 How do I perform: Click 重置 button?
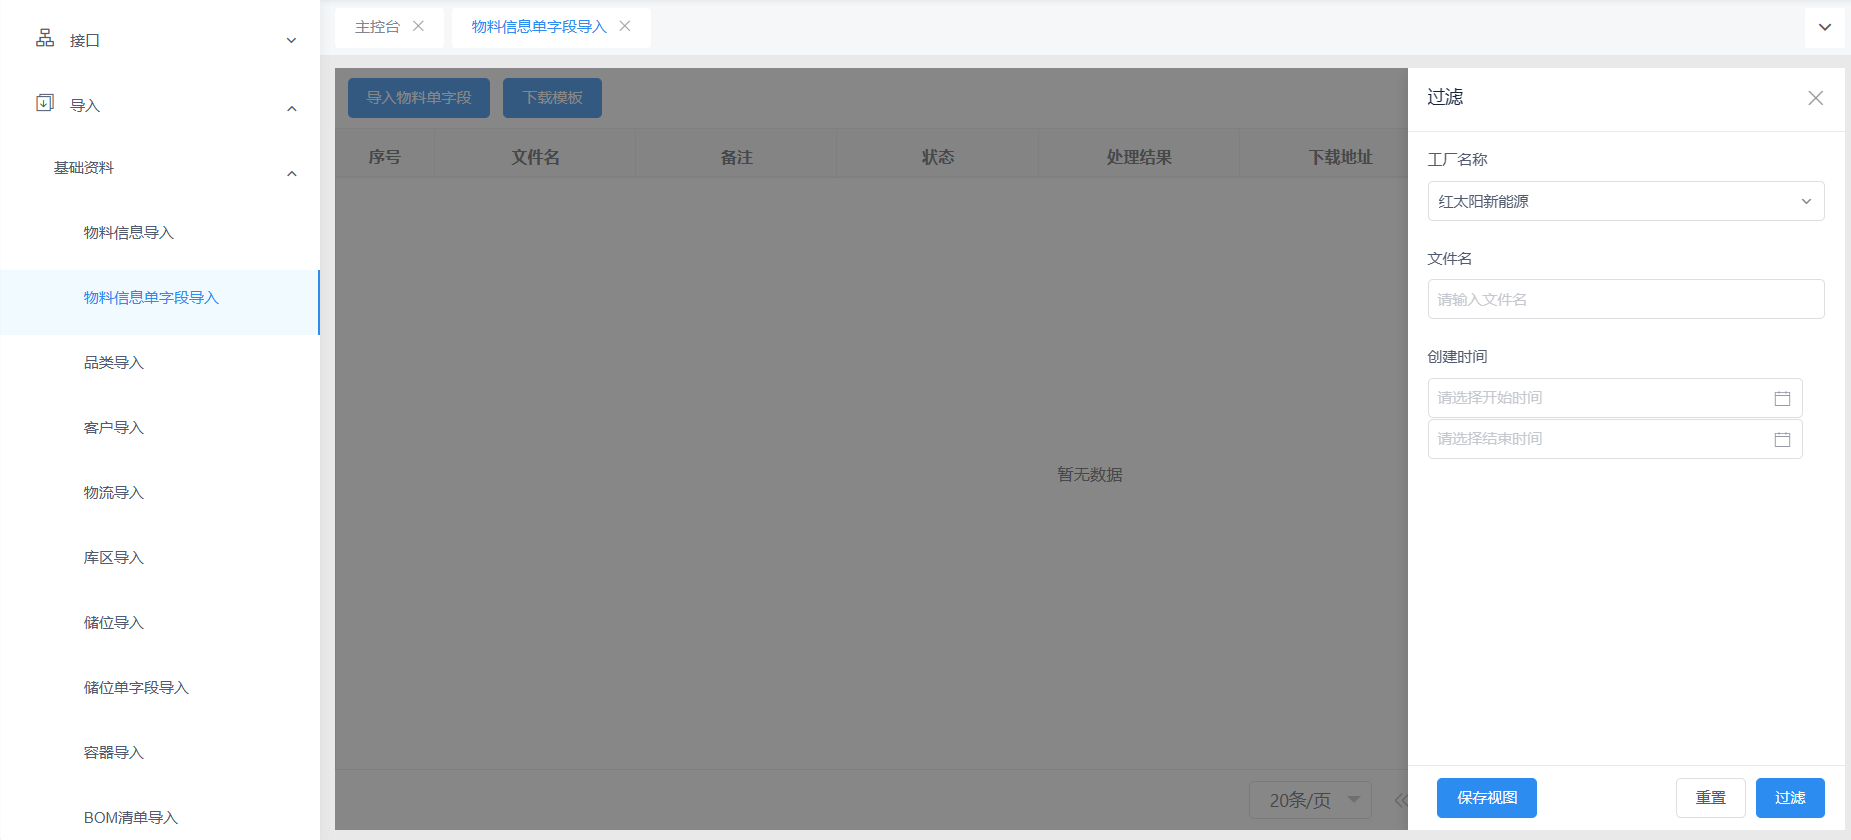point(1711,798)
